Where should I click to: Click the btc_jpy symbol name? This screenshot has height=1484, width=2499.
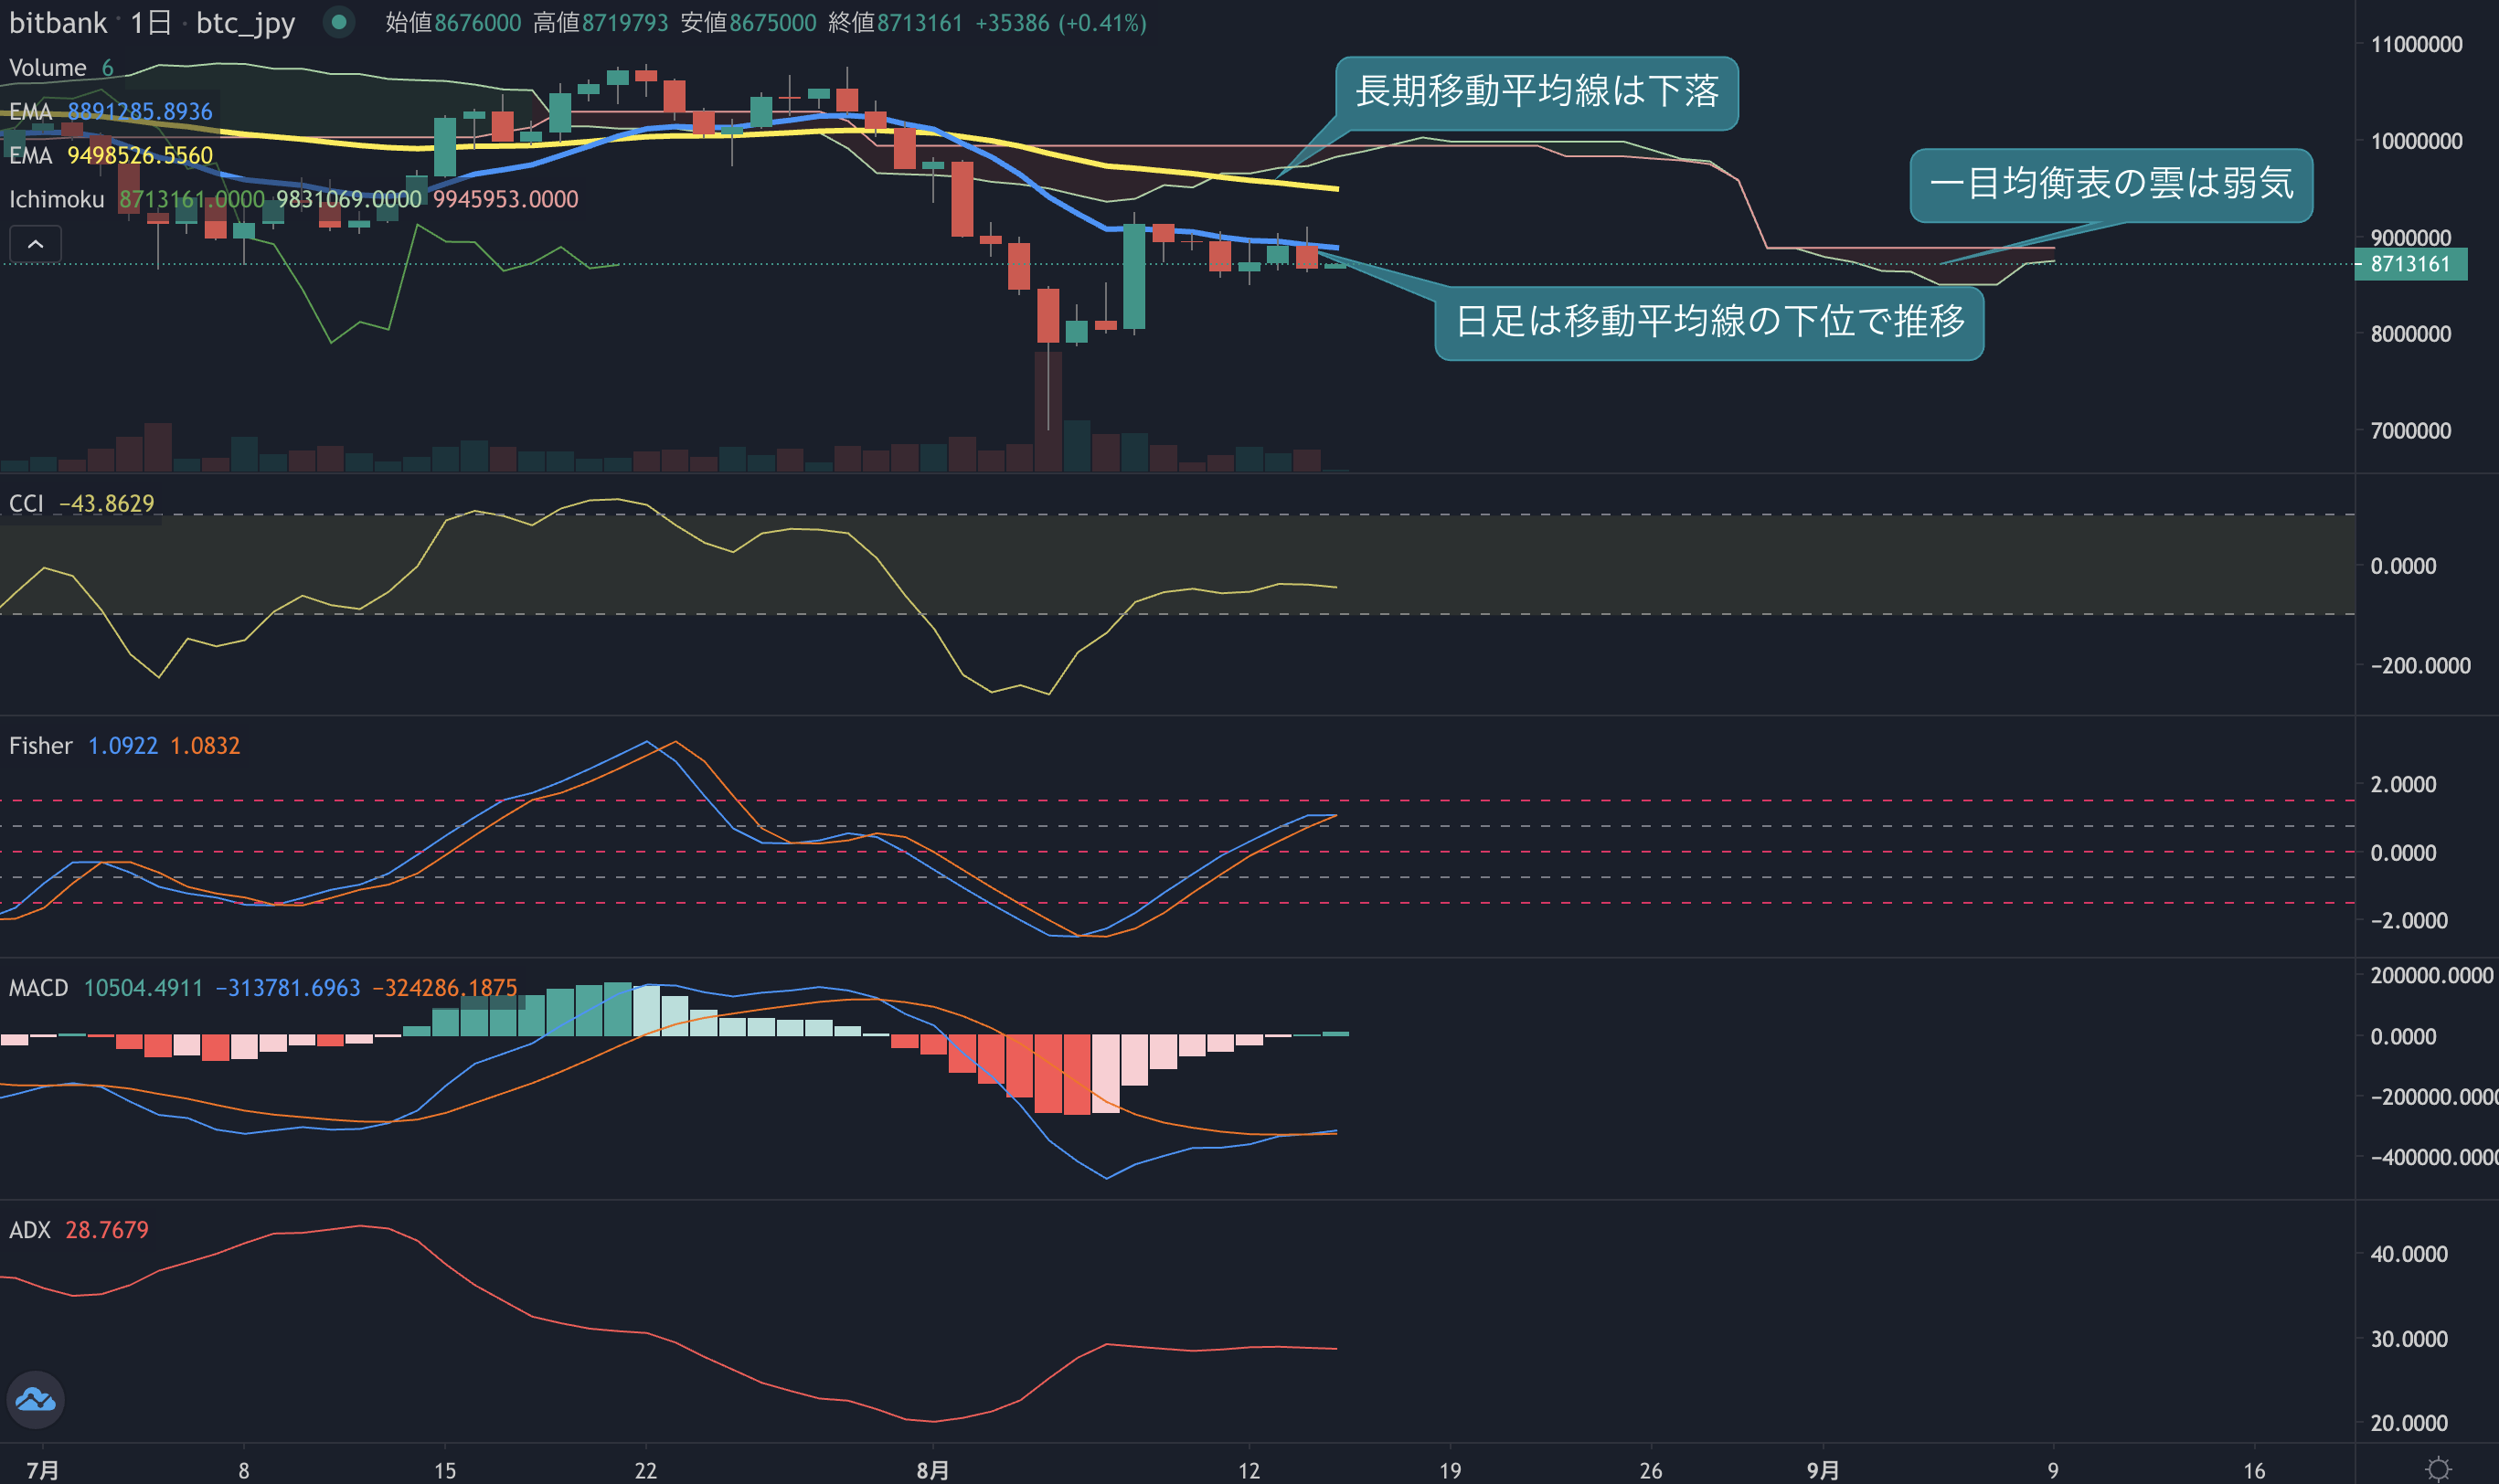click(x=245, y=23)
